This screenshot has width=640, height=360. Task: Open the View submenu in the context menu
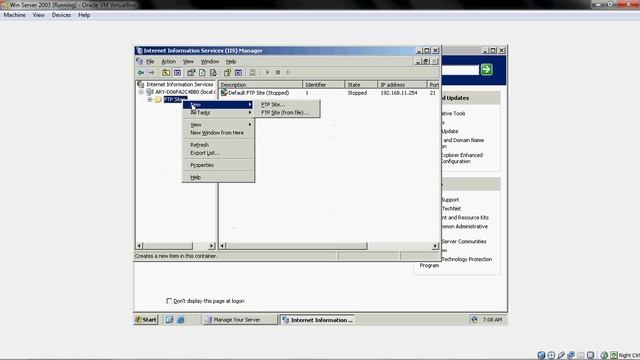218,124
